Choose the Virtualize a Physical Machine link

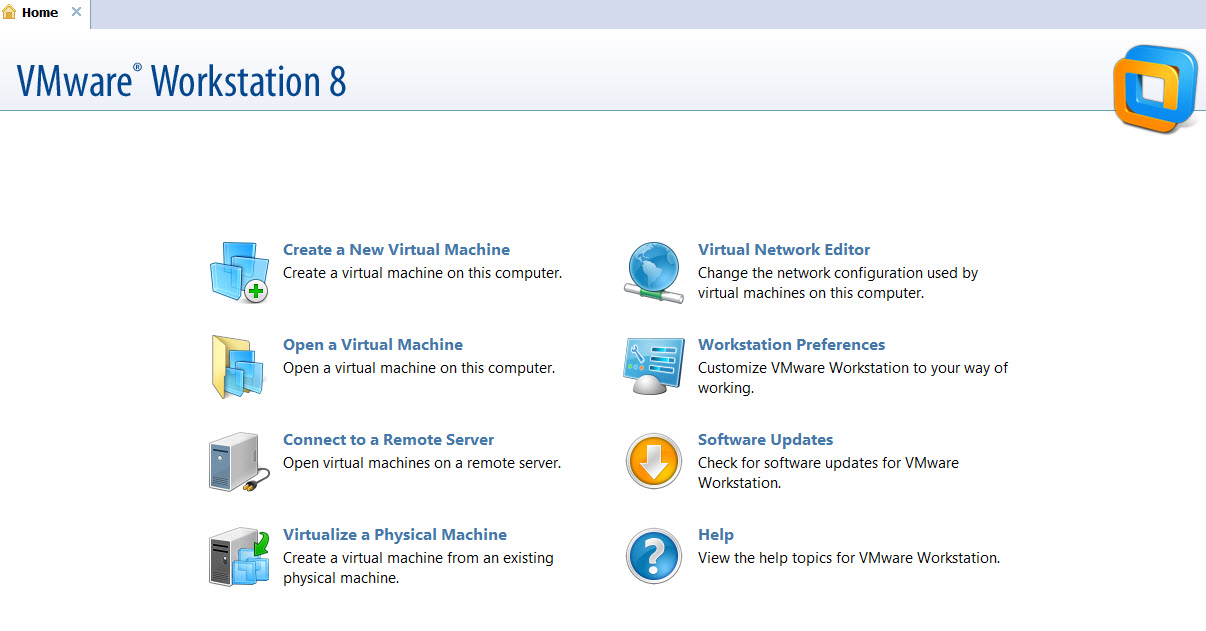pyautogui.click(x=395, y=535)
